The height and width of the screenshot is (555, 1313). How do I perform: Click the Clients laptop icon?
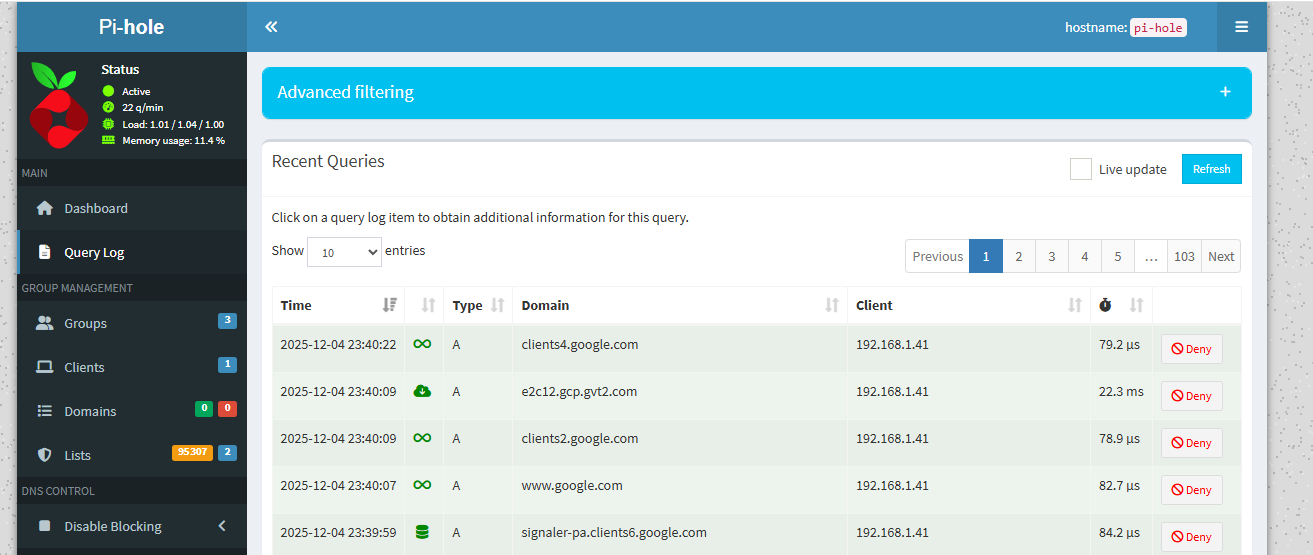tap(44, 367)
